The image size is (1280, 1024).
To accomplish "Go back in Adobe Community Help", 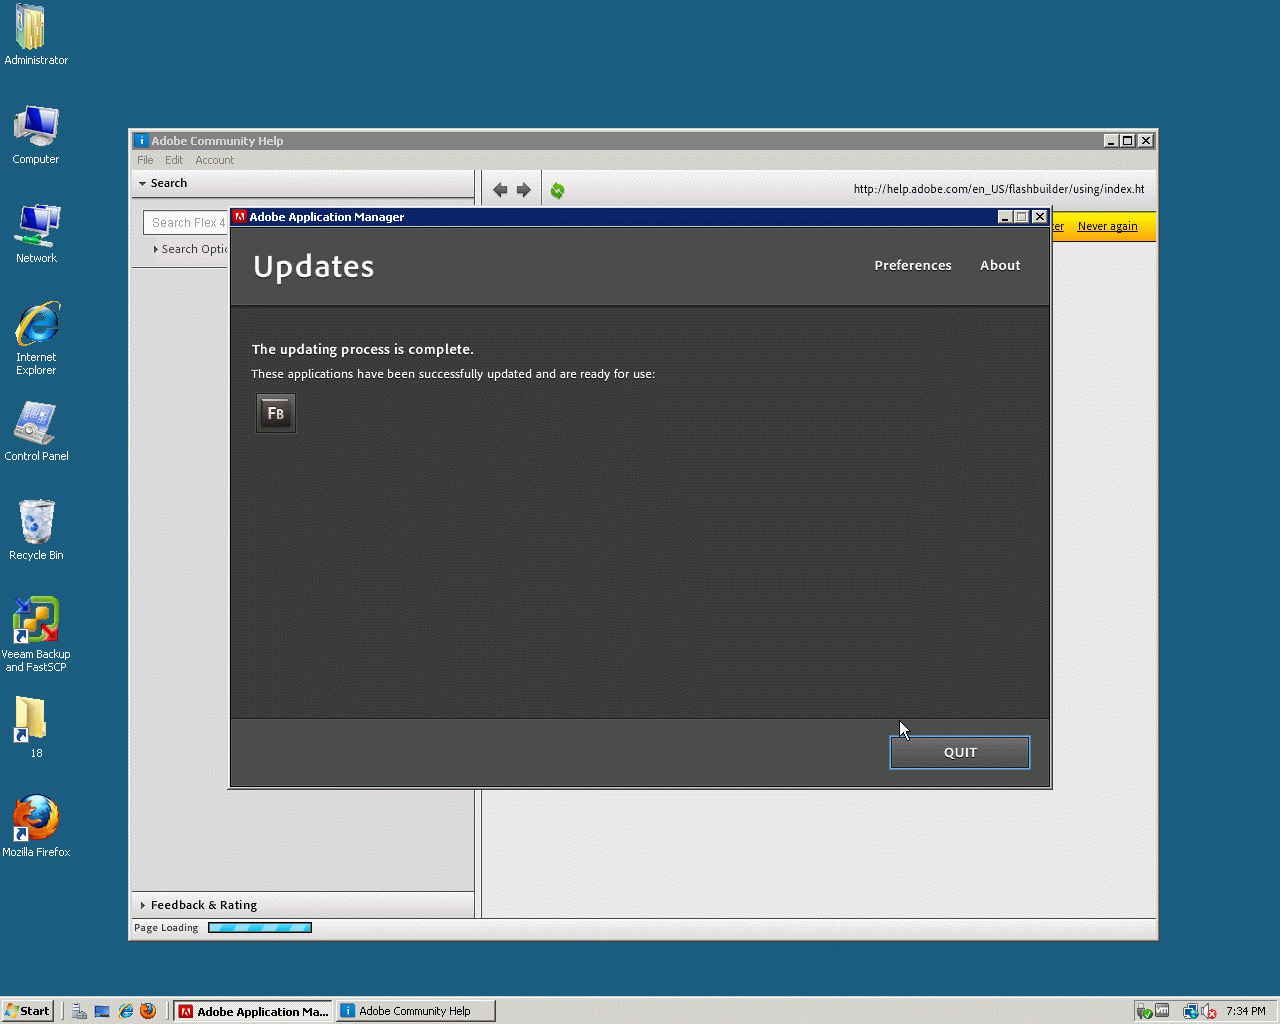I will (x=500, y=190).
